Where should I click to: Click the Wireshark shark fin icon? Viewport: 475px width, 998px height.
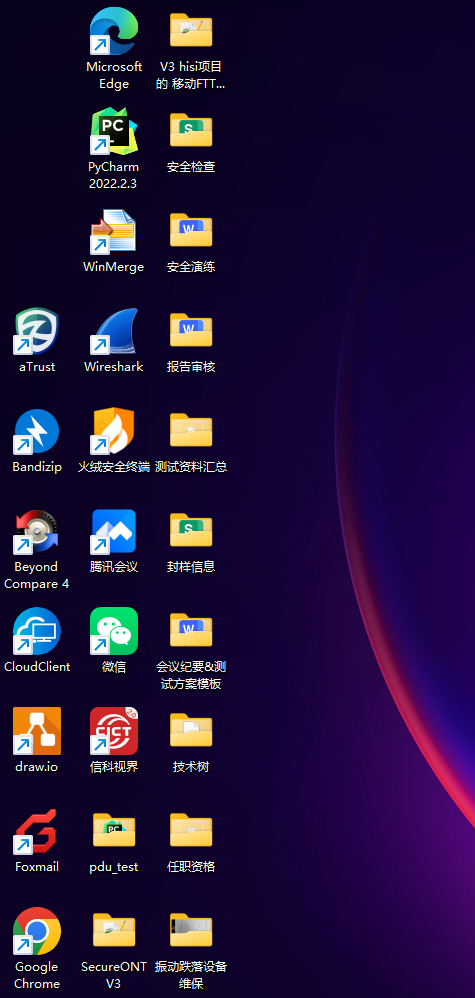114,331
